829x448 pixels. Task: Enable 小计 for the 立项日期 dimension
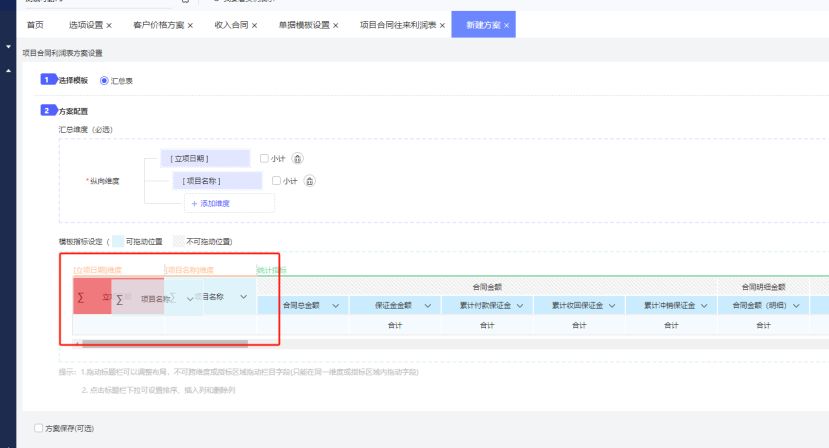[x=264, y=158]
